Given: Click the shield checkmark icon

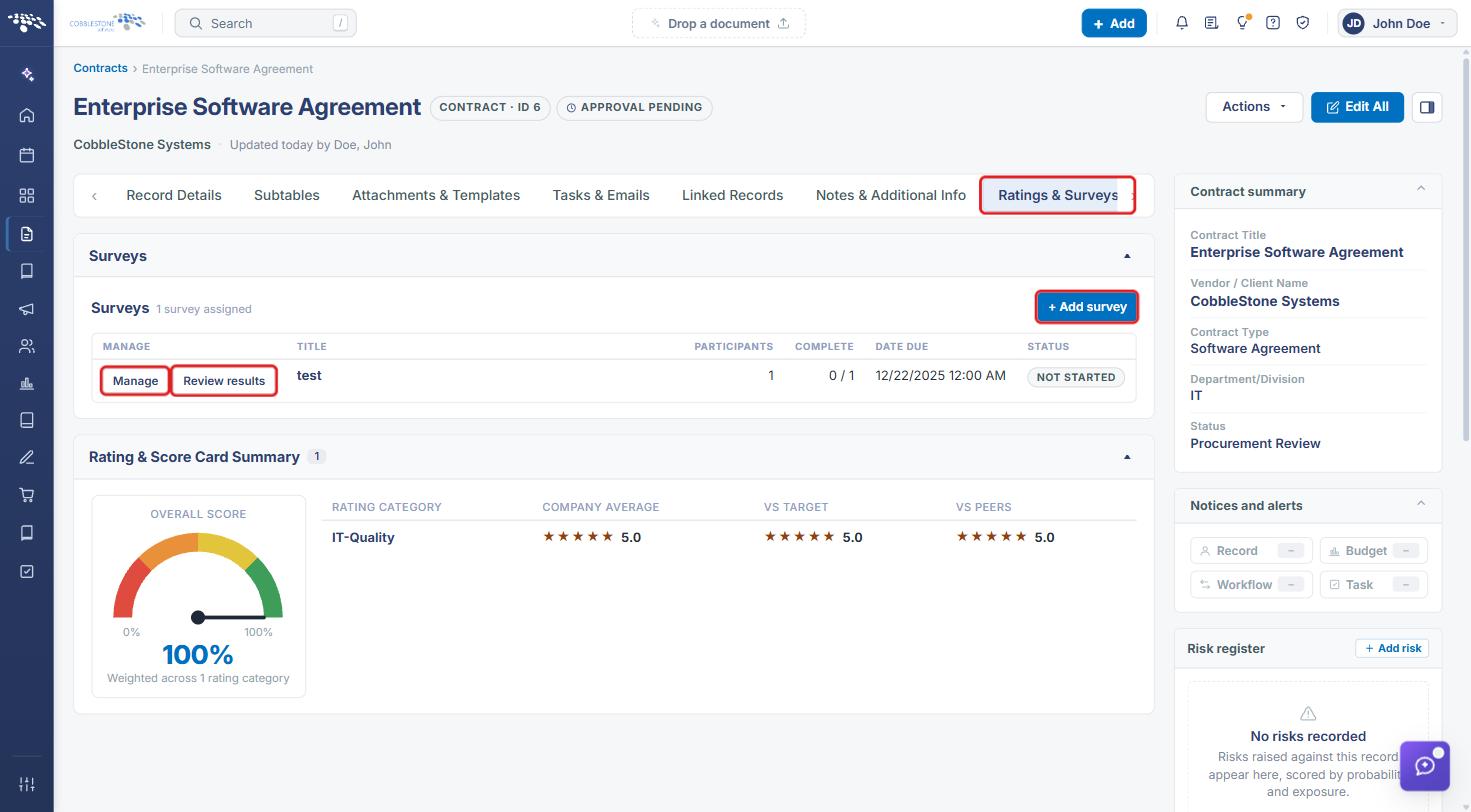Looking at the screenshot, I should [1303, 23].
